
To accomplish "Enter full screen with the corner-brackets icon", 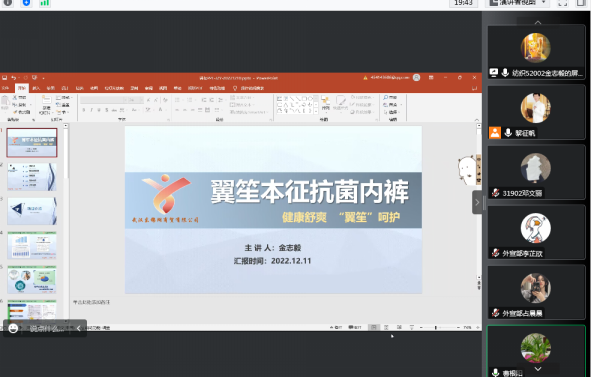I will point(563,3).
